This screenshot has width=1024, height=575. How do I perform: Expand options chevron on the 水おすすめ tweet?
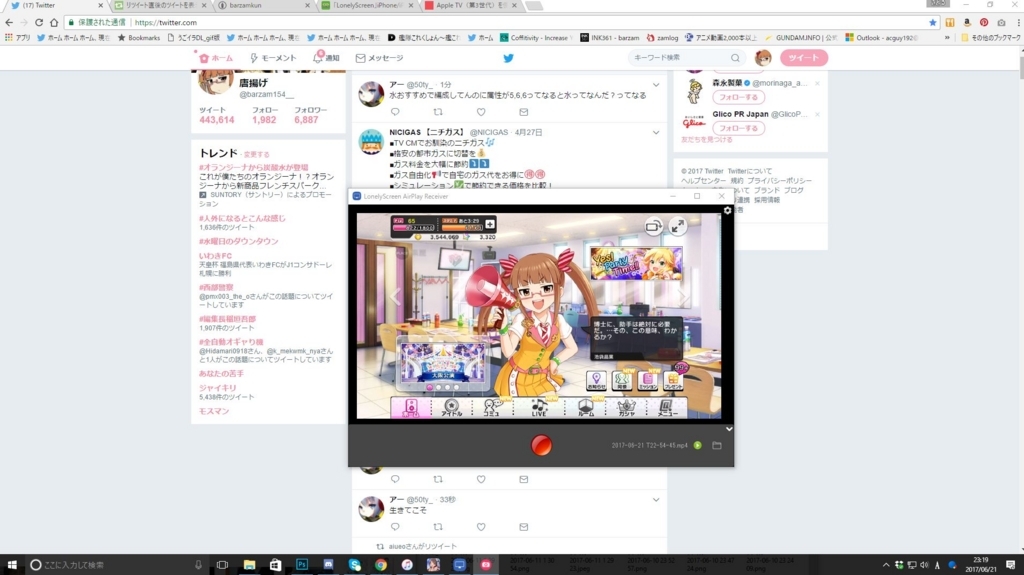(x=656, y=85)
